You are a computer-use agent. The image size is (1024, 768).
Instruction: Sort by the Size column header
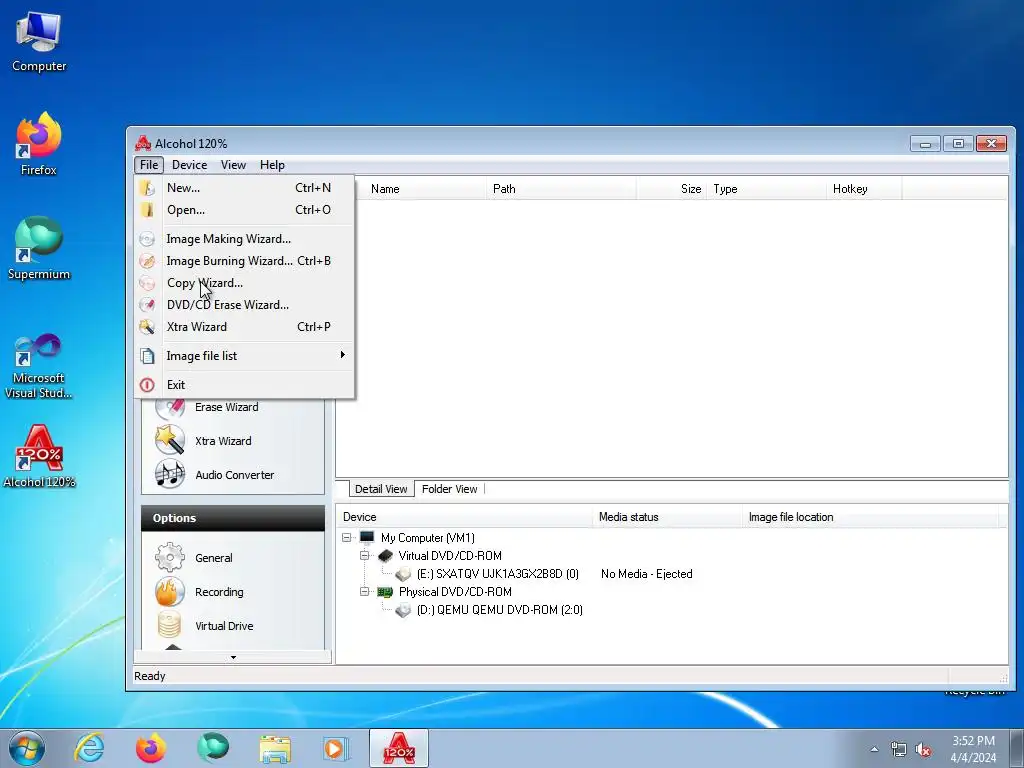[671, 189]
